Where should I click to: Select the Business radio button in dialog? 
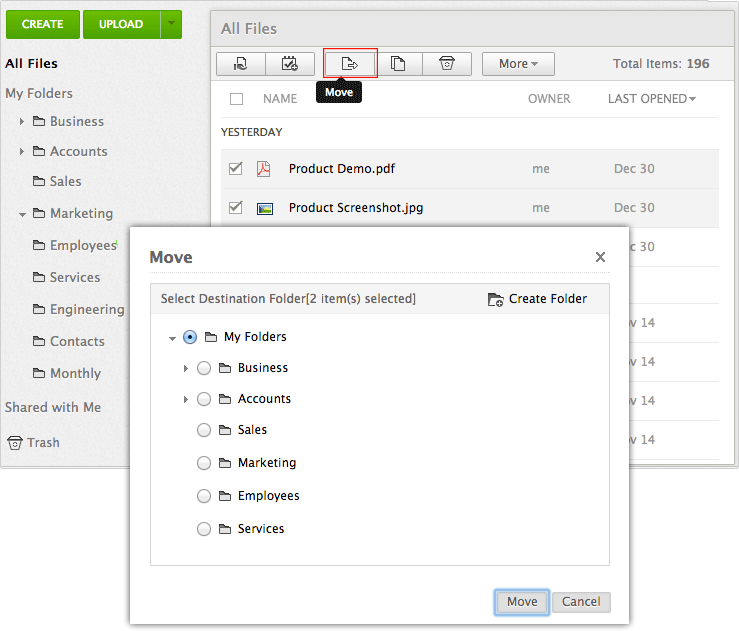click(204, 368)
